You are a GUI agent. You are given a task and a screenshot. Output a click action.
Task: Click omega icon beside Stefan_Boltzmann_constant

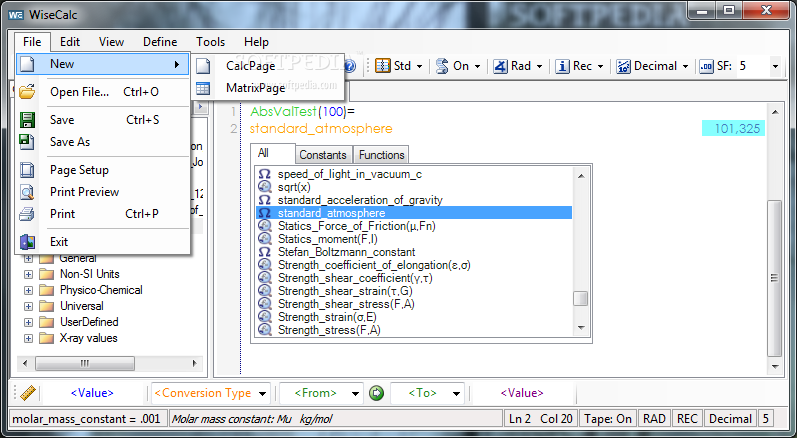pos(264,252)
